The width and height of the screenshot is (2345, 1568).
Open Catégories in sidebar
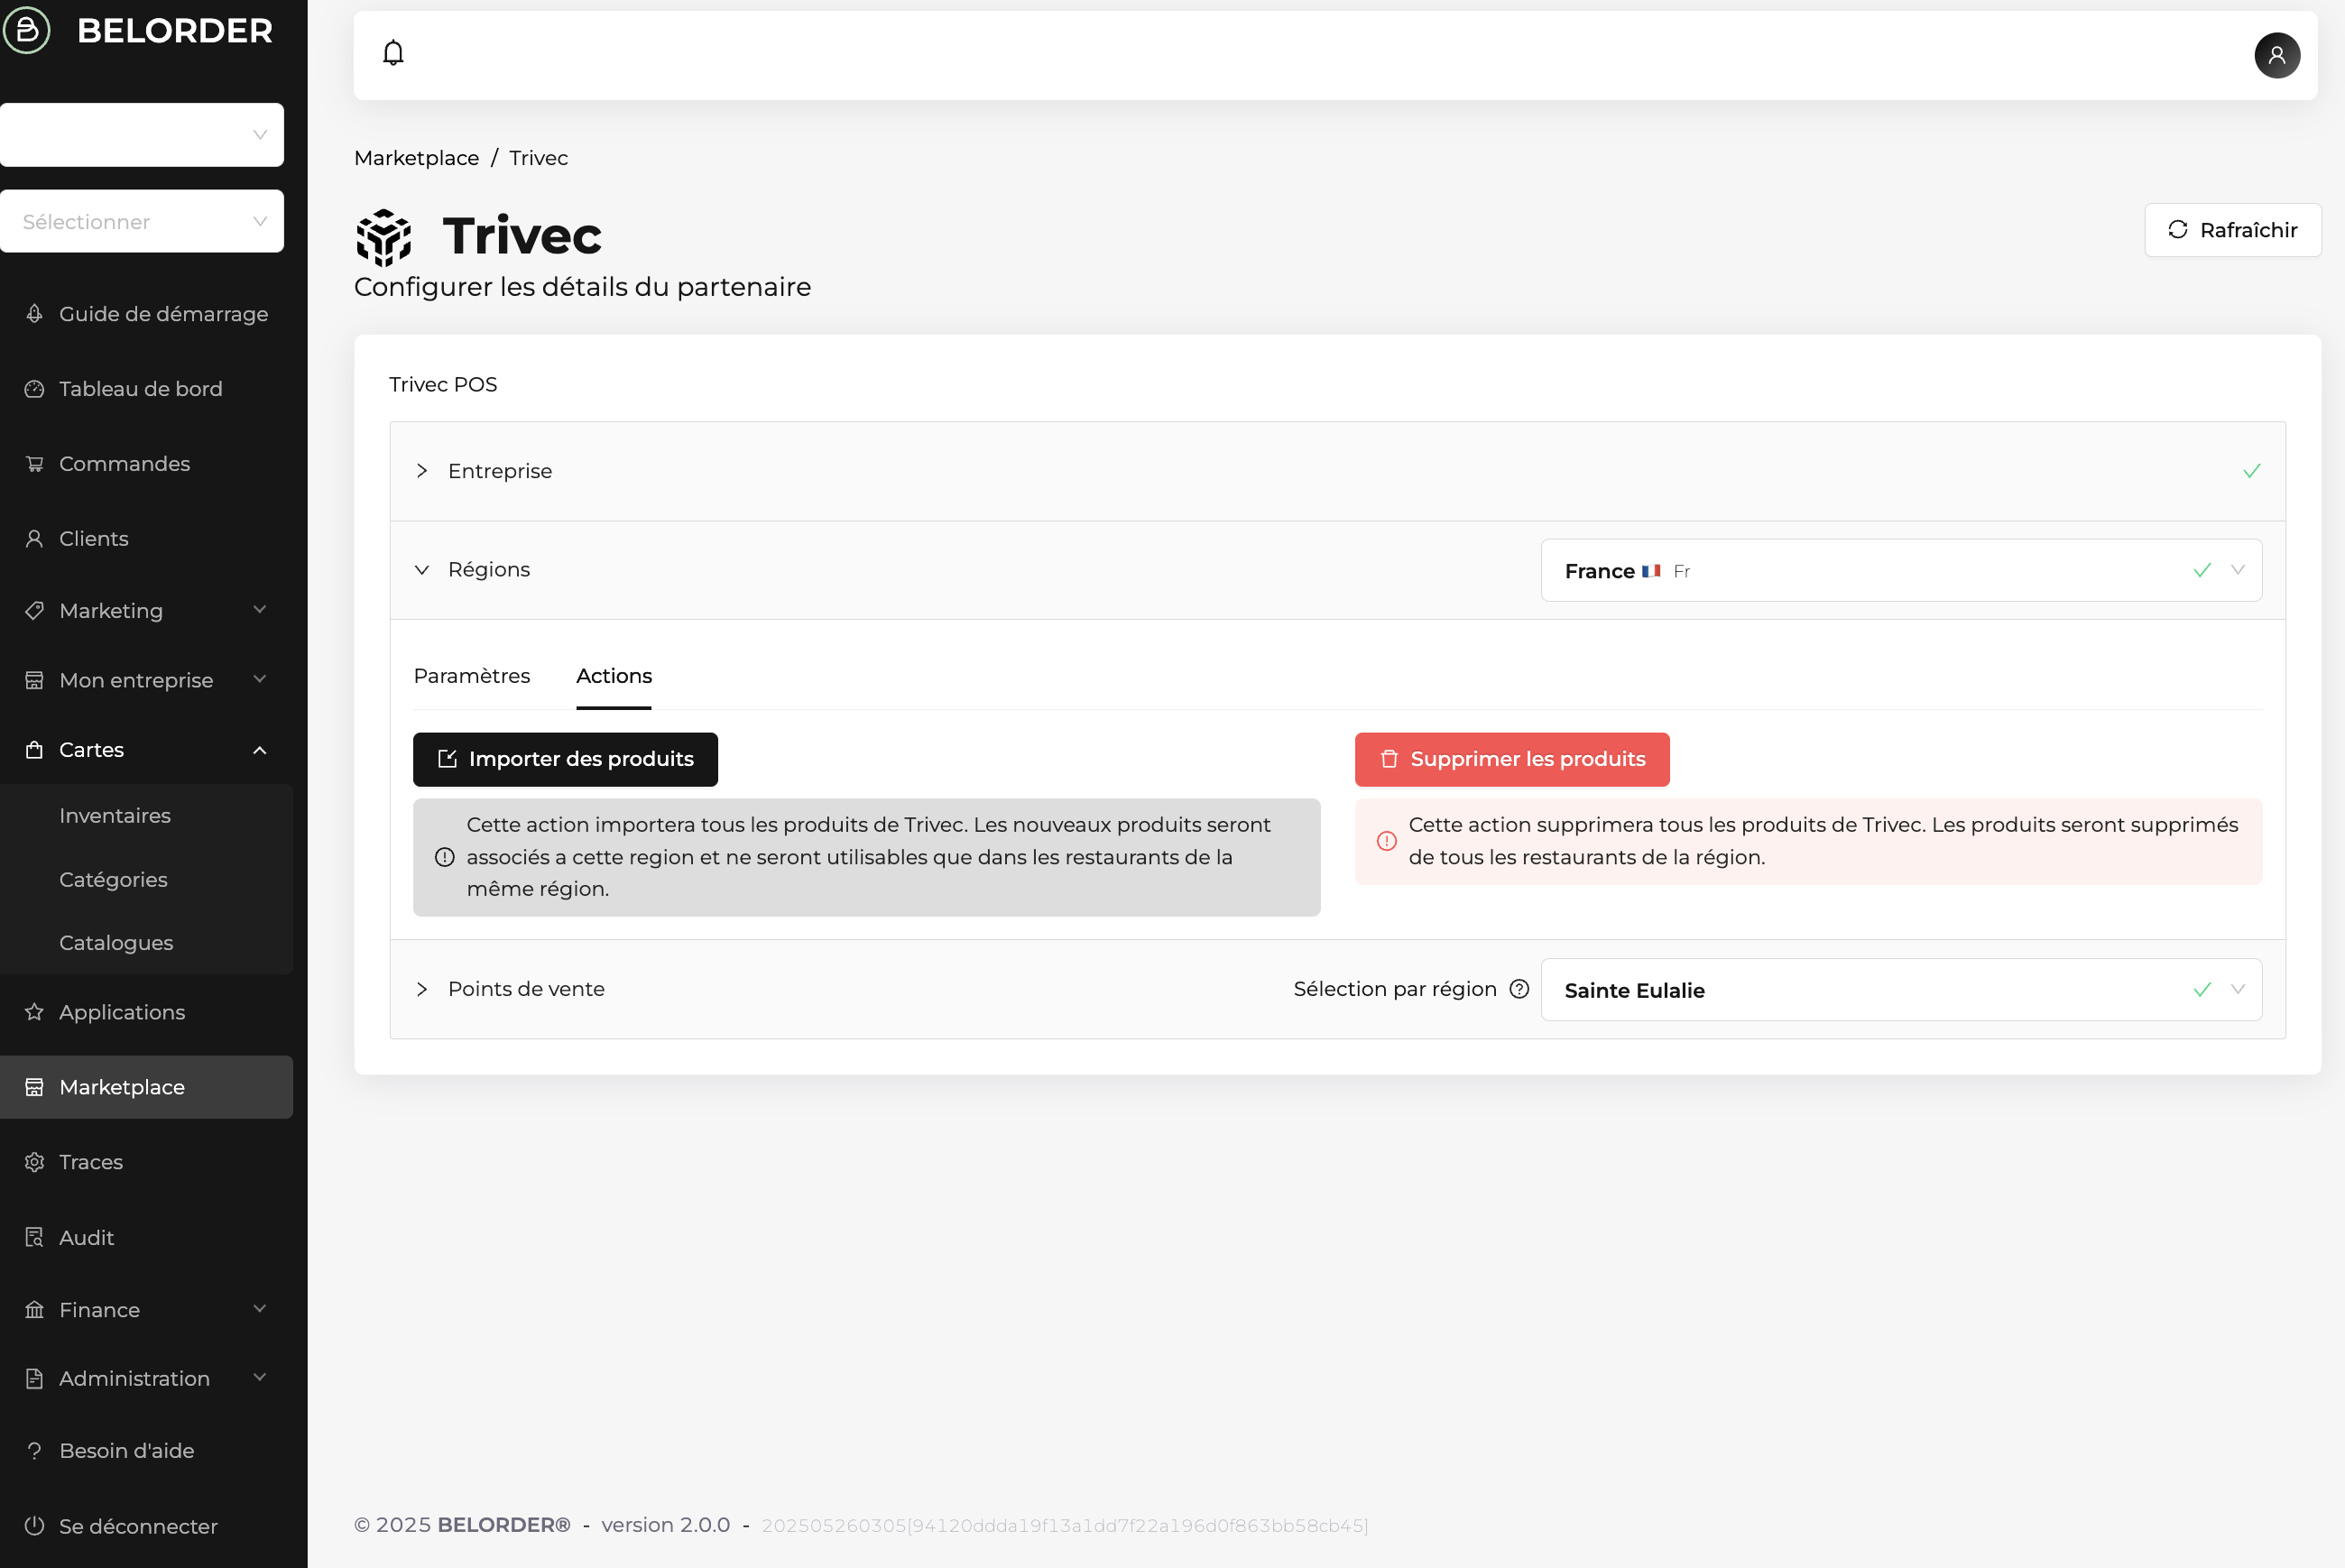pyautogui.click(x=113, y=880)
